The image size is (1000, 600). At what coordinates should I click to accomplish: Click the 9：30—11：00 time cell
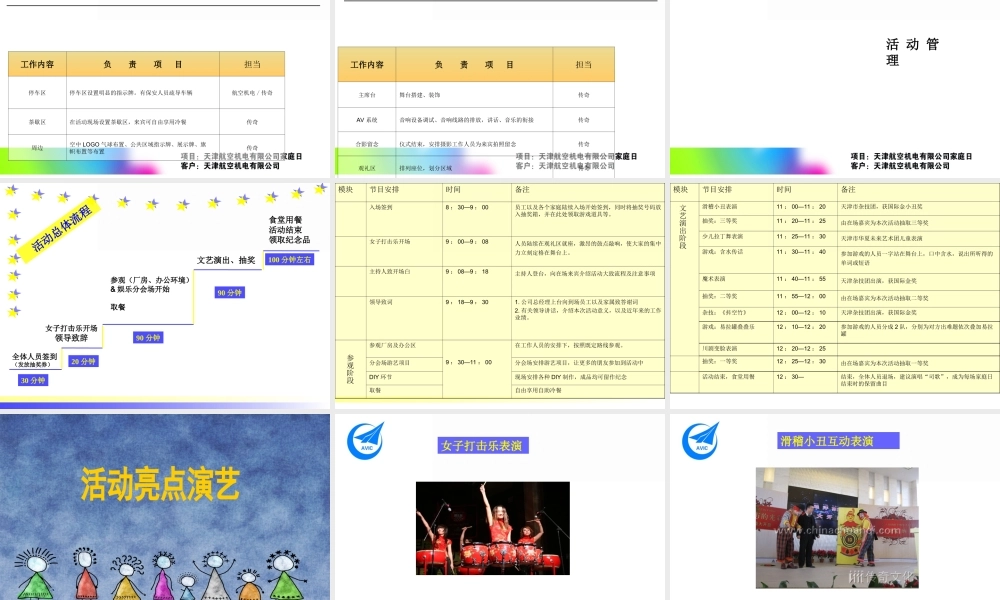(x=477, y=369)
